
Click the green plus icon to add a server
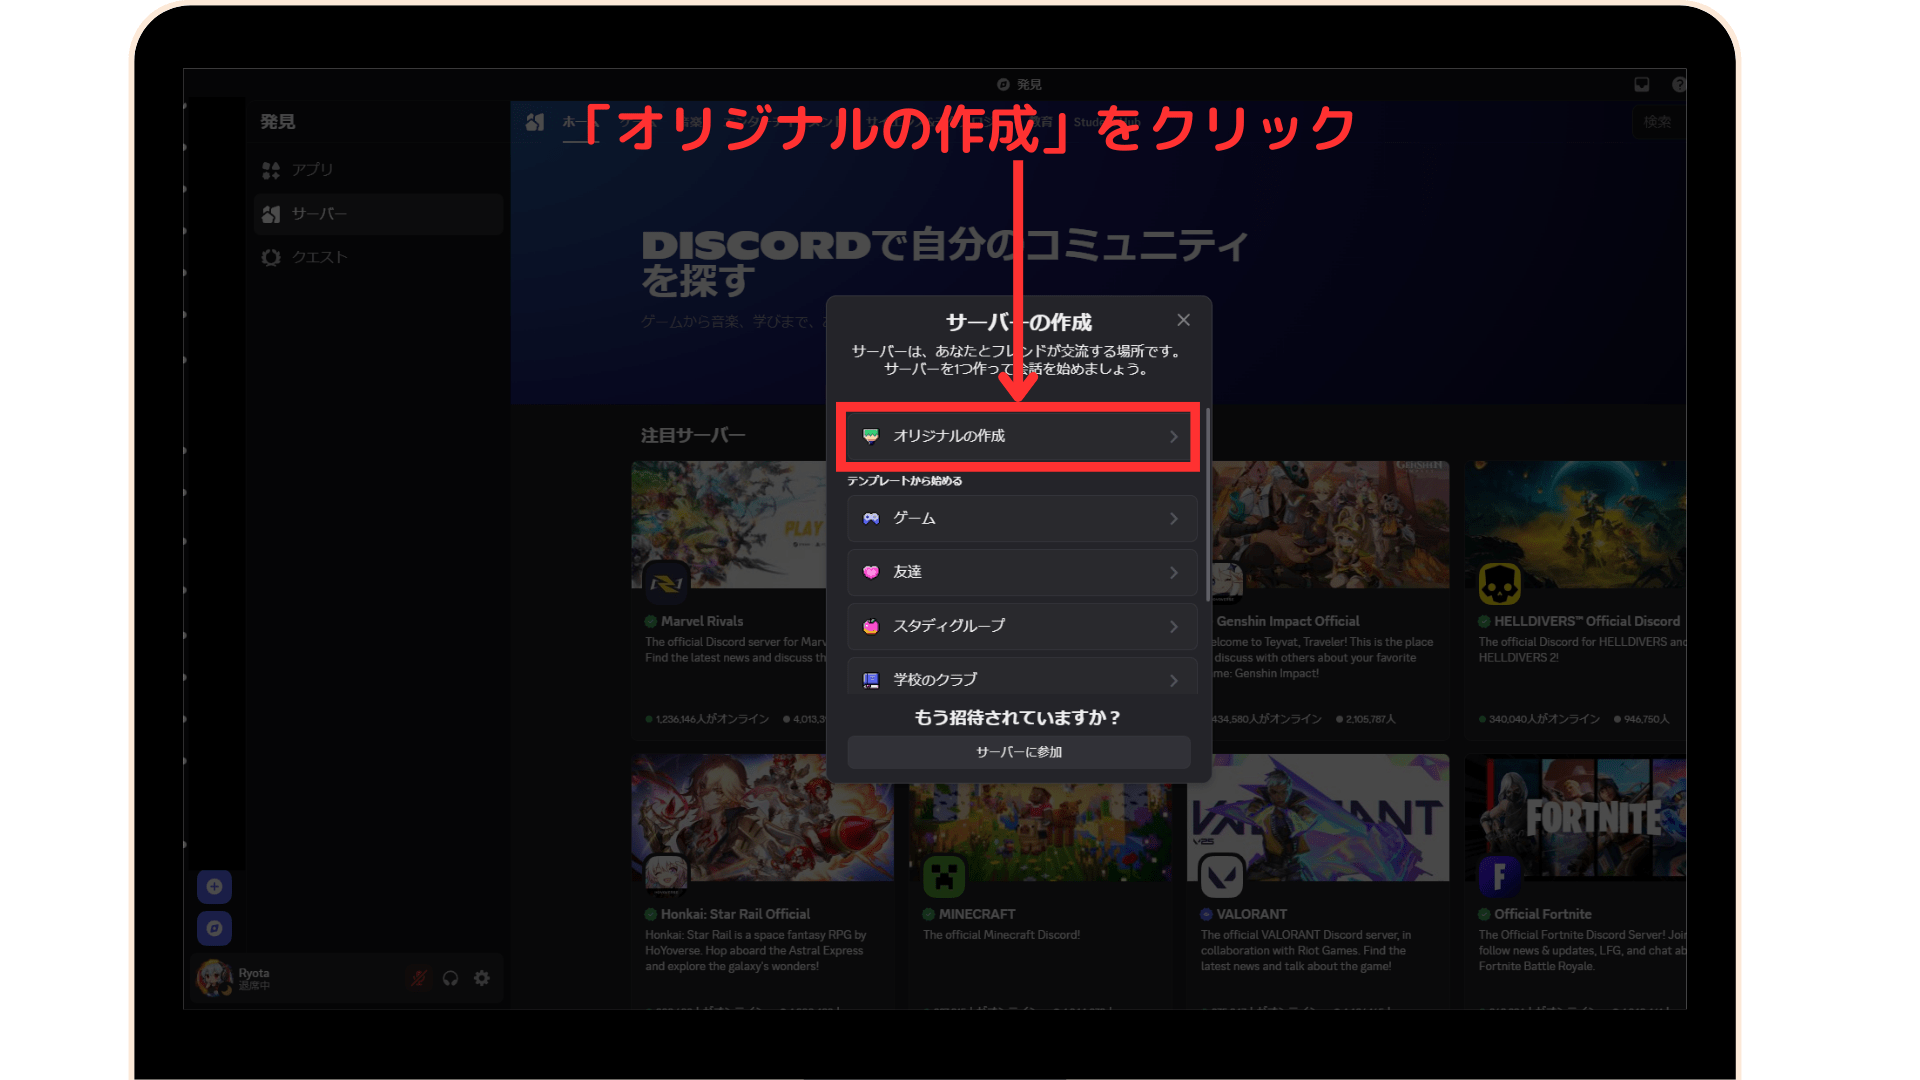(x=214, y=886)
